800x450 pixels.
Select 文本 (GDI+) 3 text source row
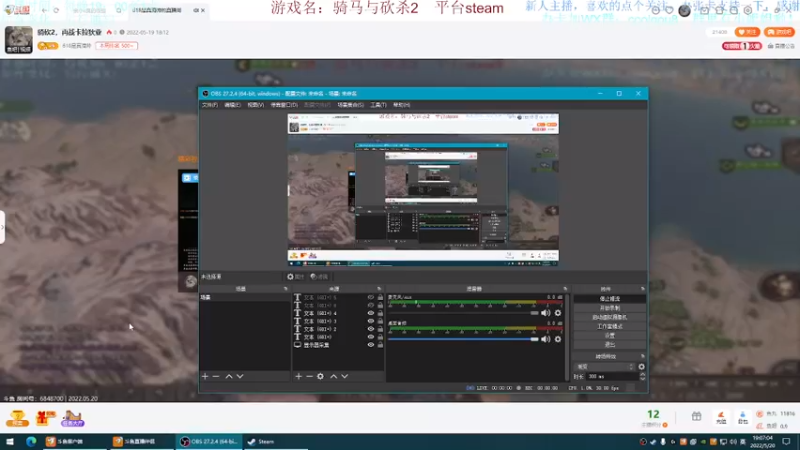[x=339, y=321]
